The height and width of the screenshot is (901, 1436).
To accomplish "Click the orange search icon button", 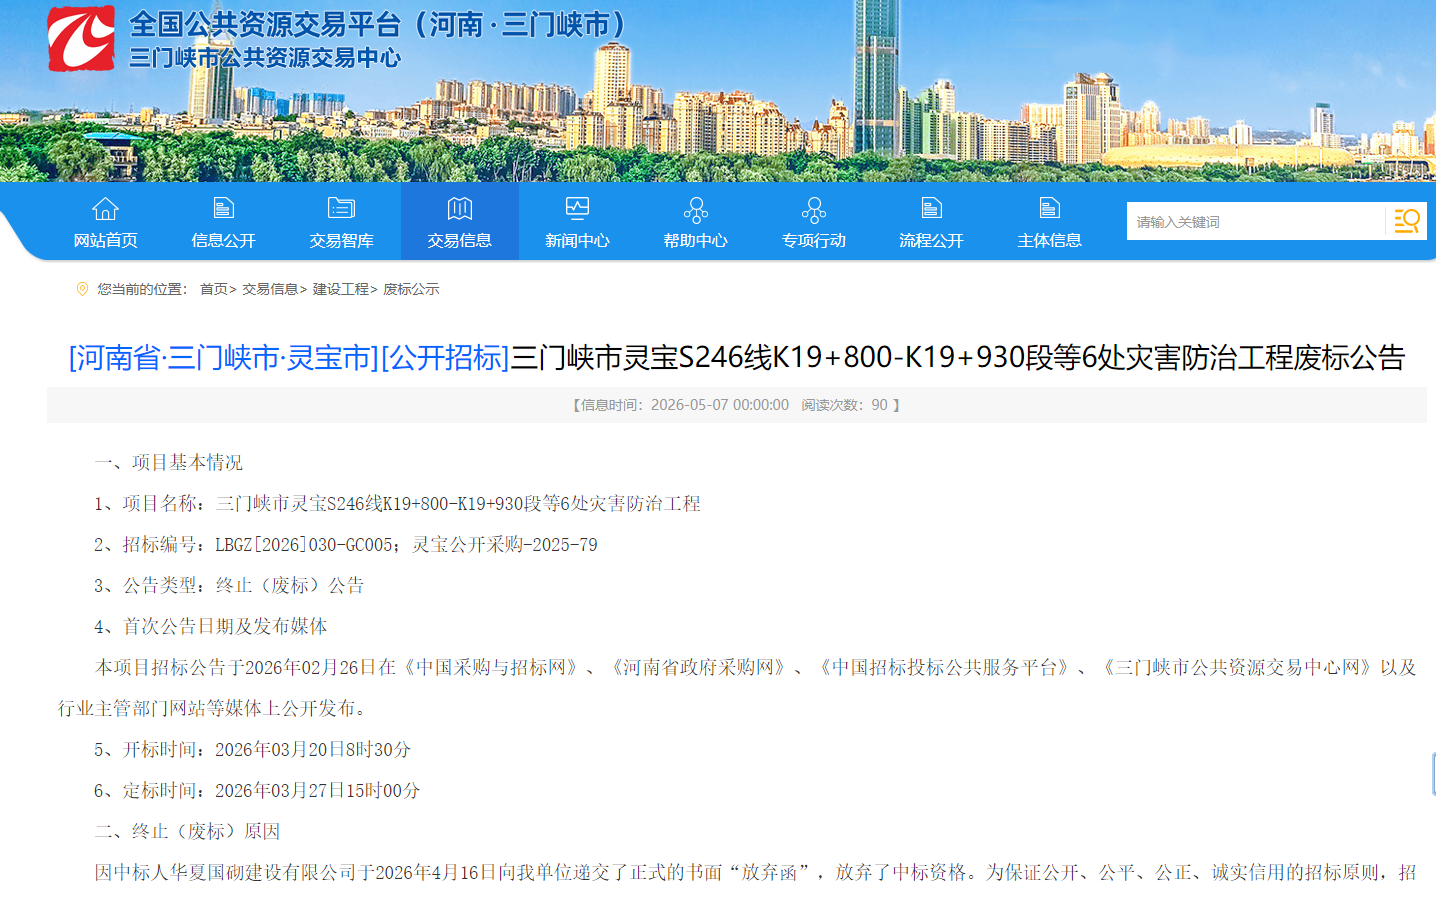I will pyautogui.click(x=1406, y=221).
